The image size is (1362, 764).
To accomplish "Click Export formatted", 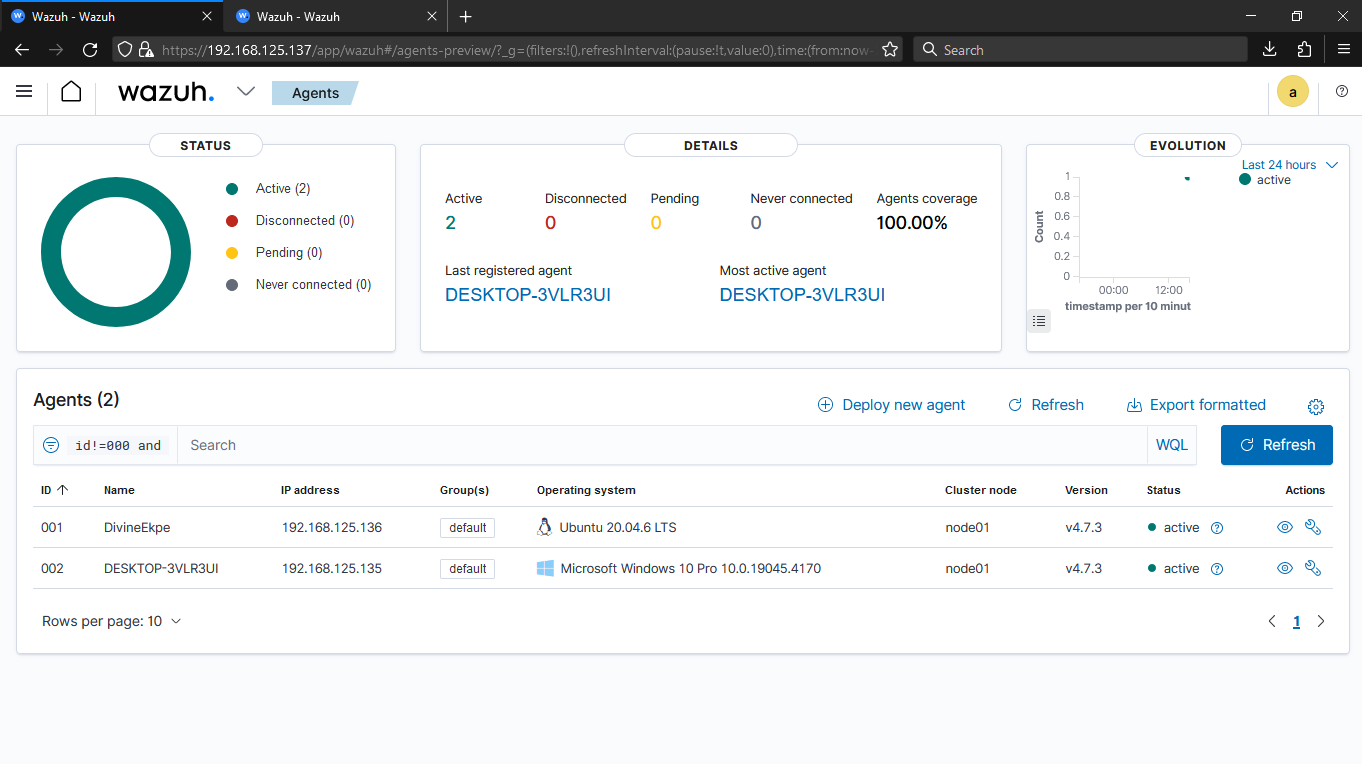I will click(1196, 405).
